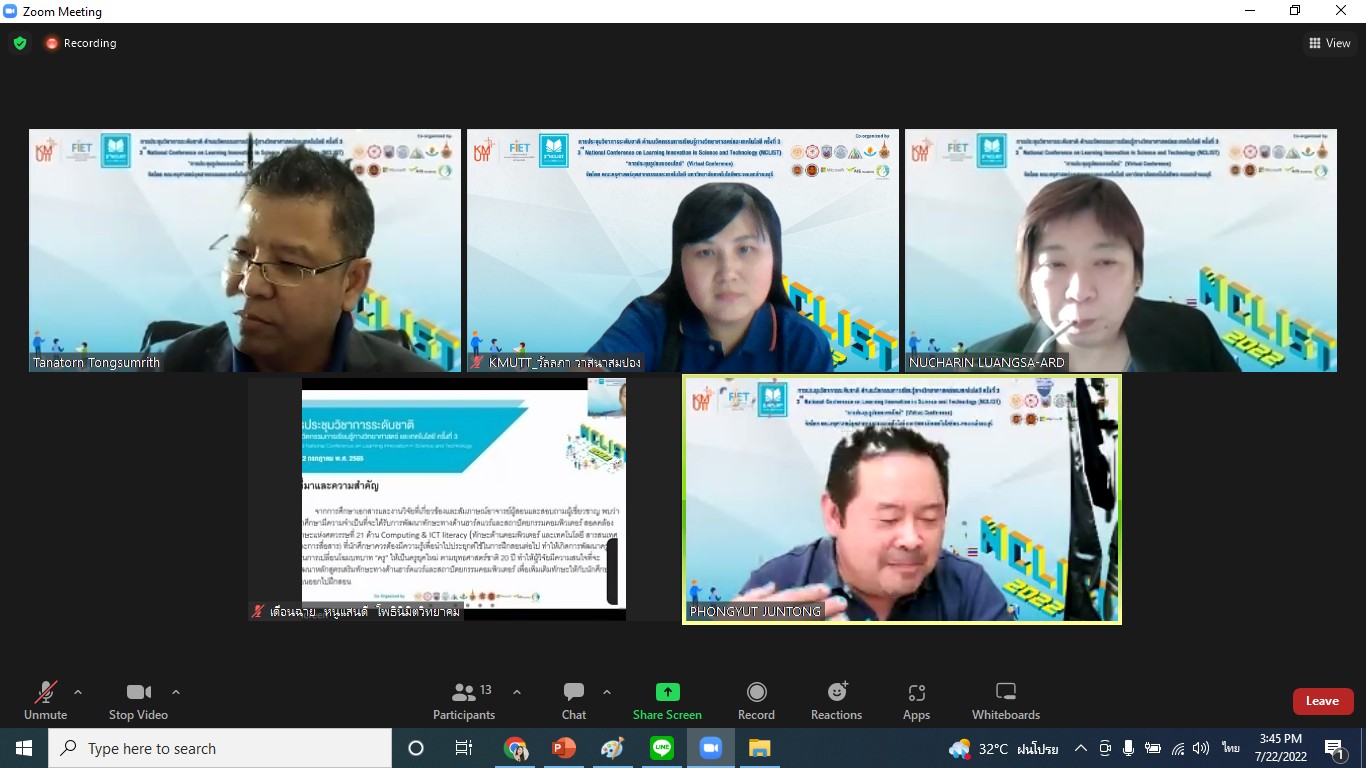Stop Video camera toggle

tap(138, 693)
